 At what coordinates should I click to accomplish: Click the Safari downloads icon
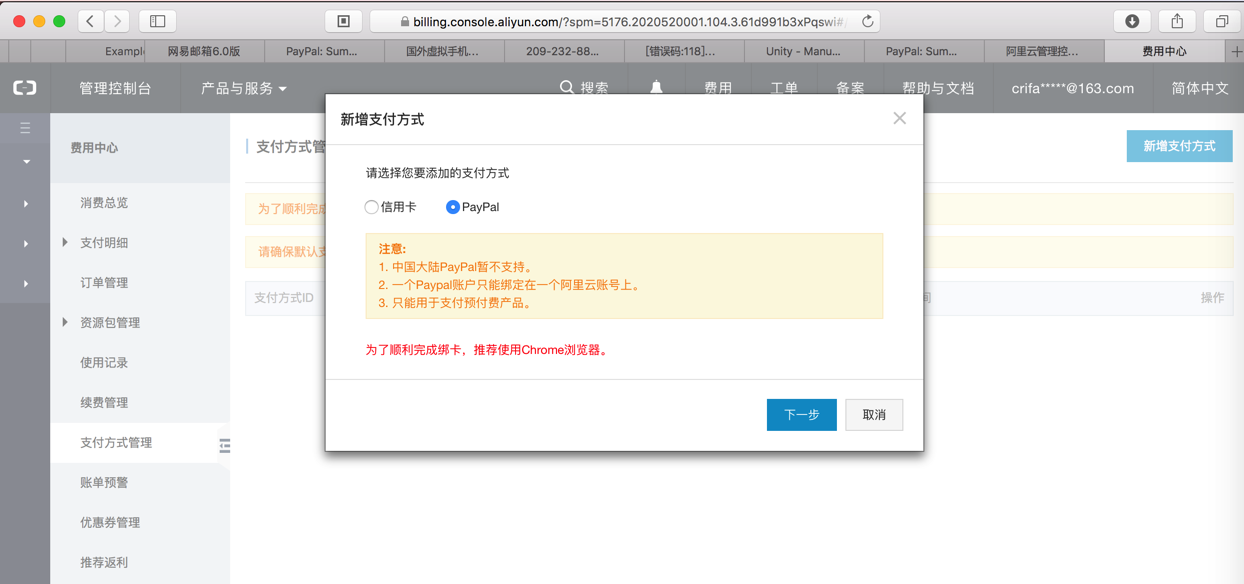pyautogui.click(x=1132, y=21)
